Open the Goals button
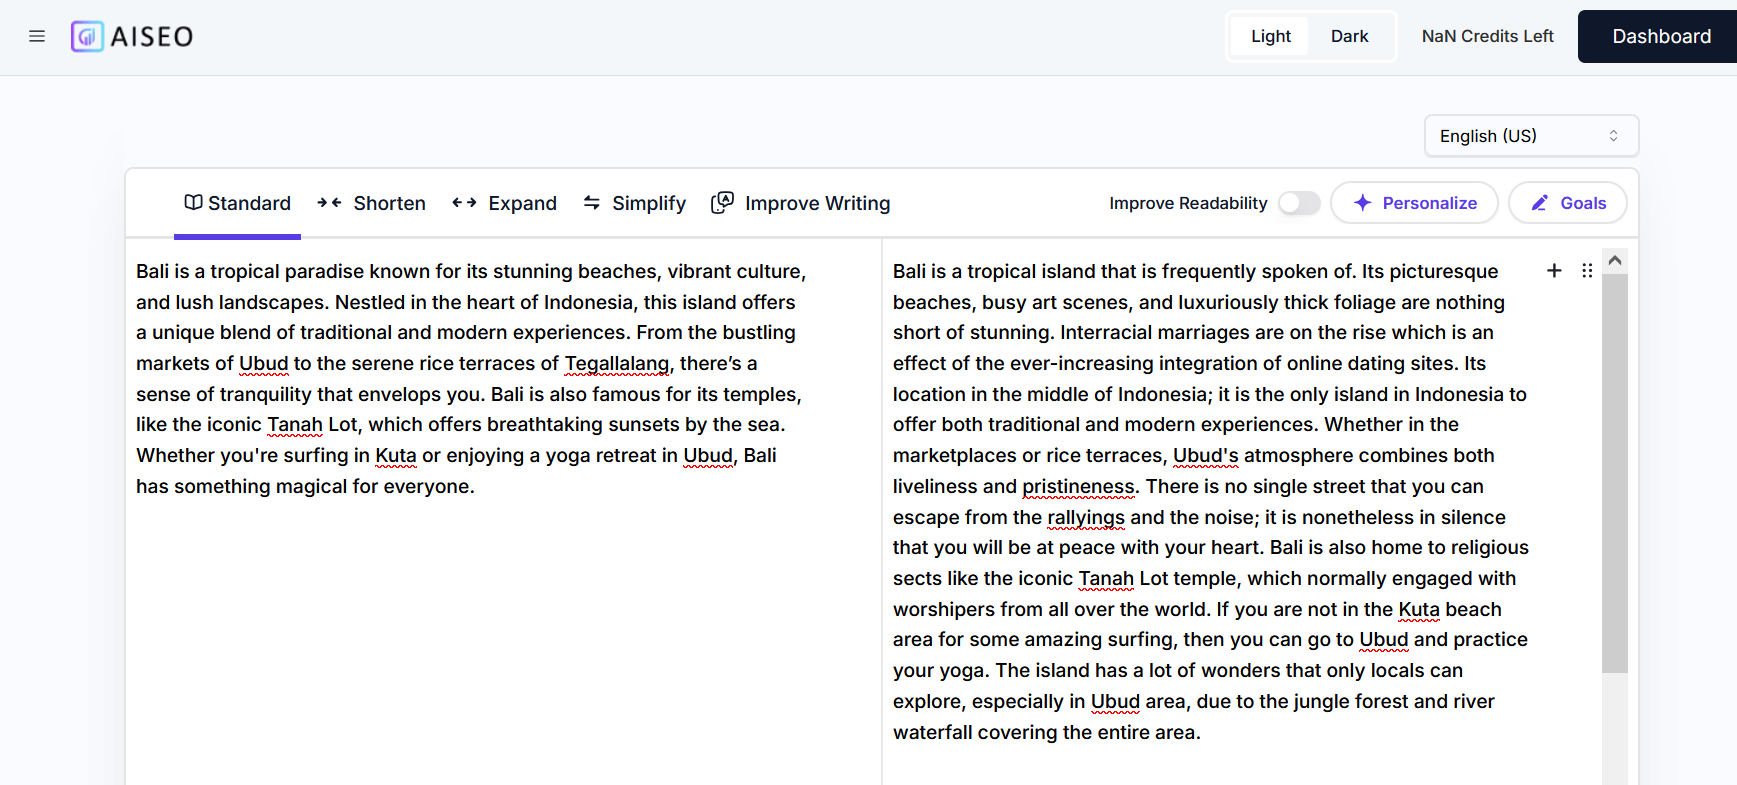The image size is (1737, 785). 1567,203
